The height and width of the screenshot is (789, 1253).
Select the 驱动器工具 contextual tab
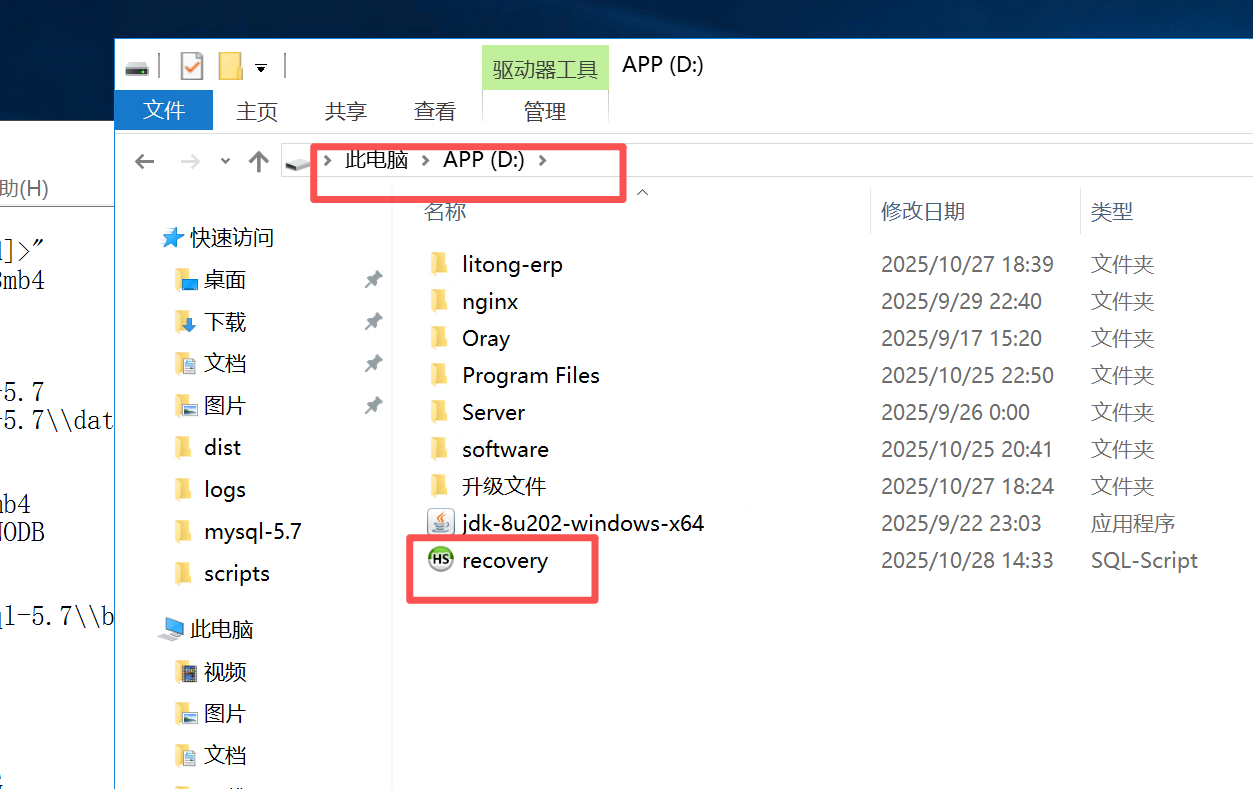545,69
